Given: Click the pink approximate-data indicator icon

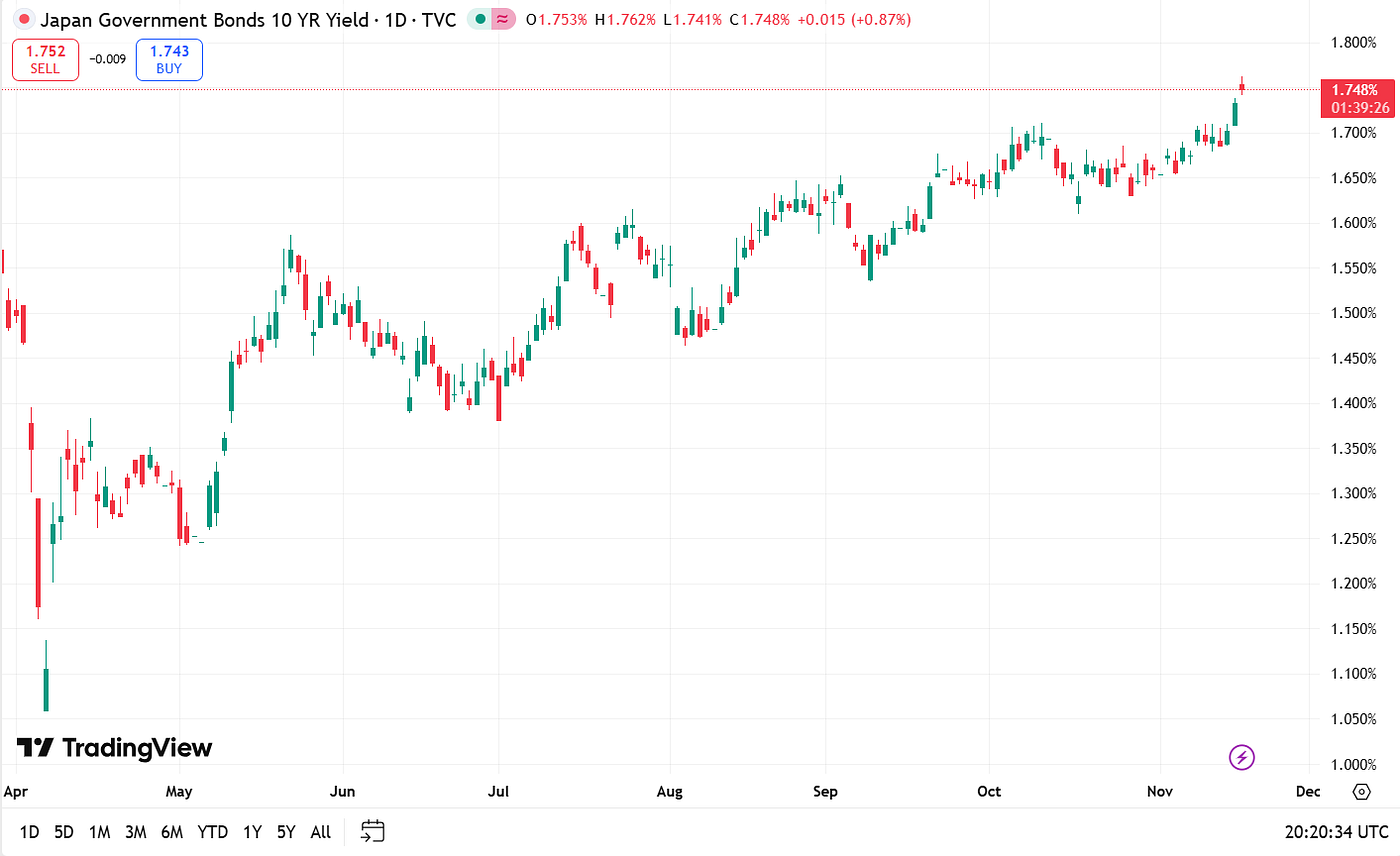Looking at the screenshot, I should tap(503, 20).
